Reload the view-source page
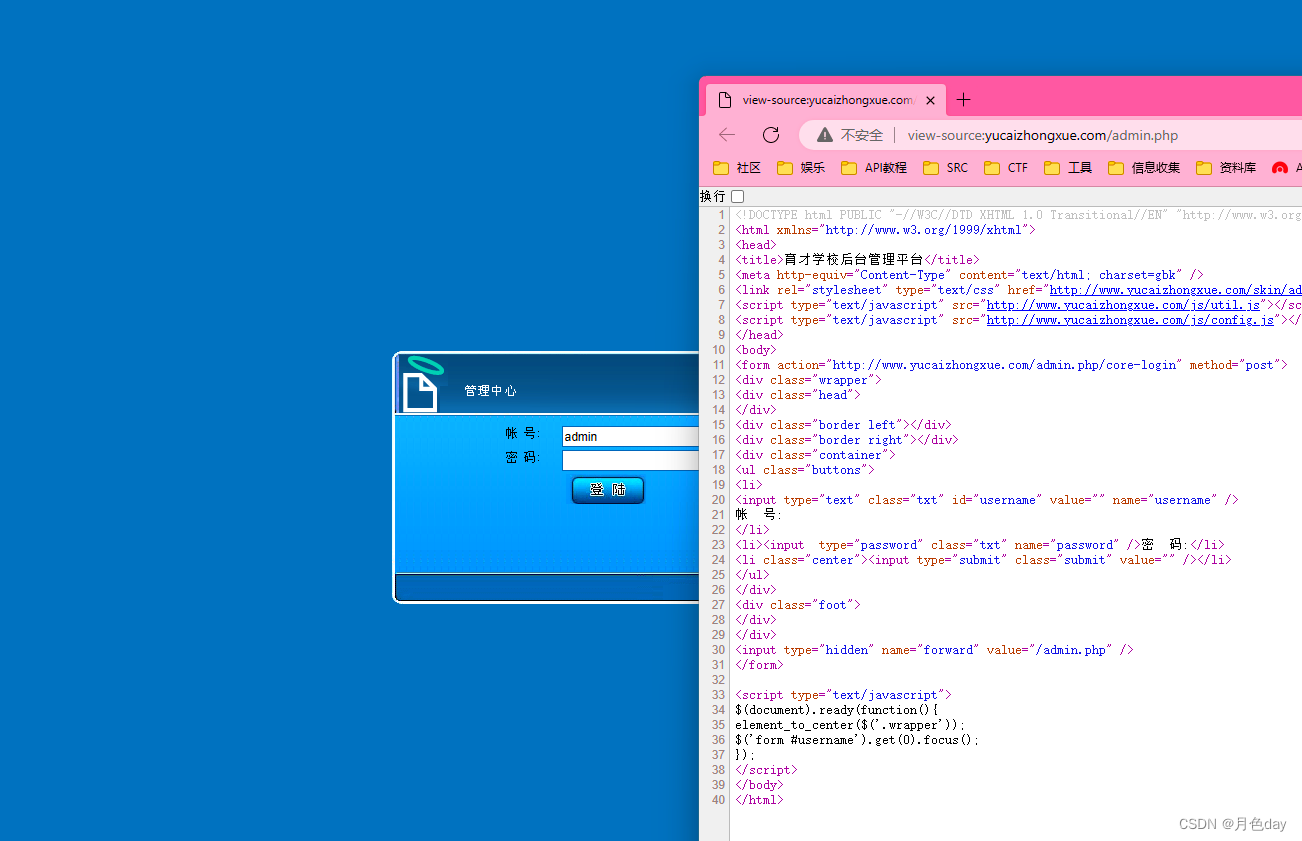This screenshot has width=1302, height=841. point(771,135)
